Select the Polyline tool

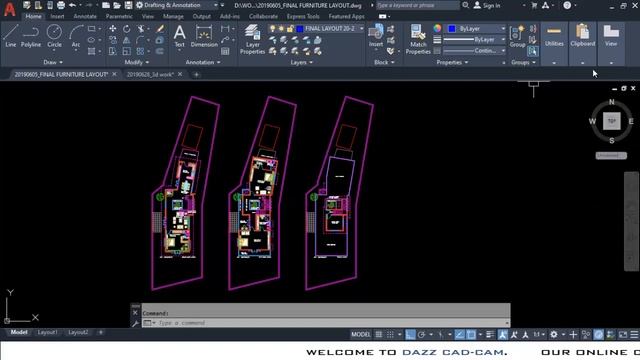(x=31, y=36)
